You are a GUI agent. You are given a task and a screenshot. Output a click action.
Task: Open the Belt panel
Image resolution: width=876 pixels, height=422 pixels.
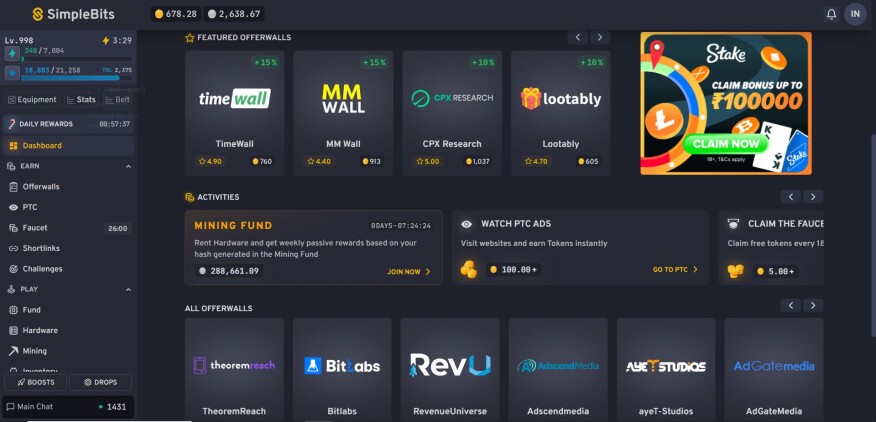[117, 99]
